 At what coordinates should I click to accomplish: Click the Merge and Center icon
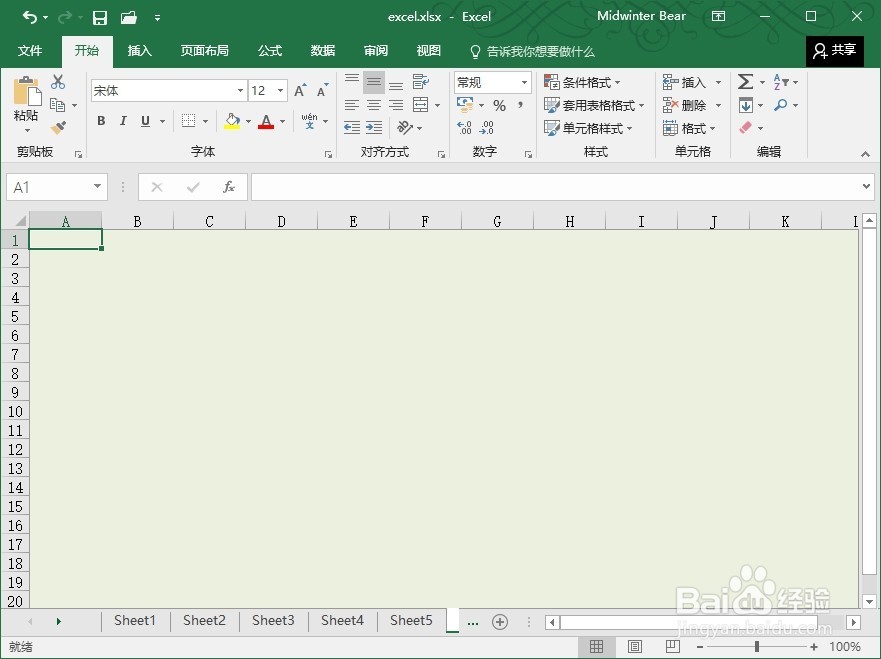(x=420, y=105)
